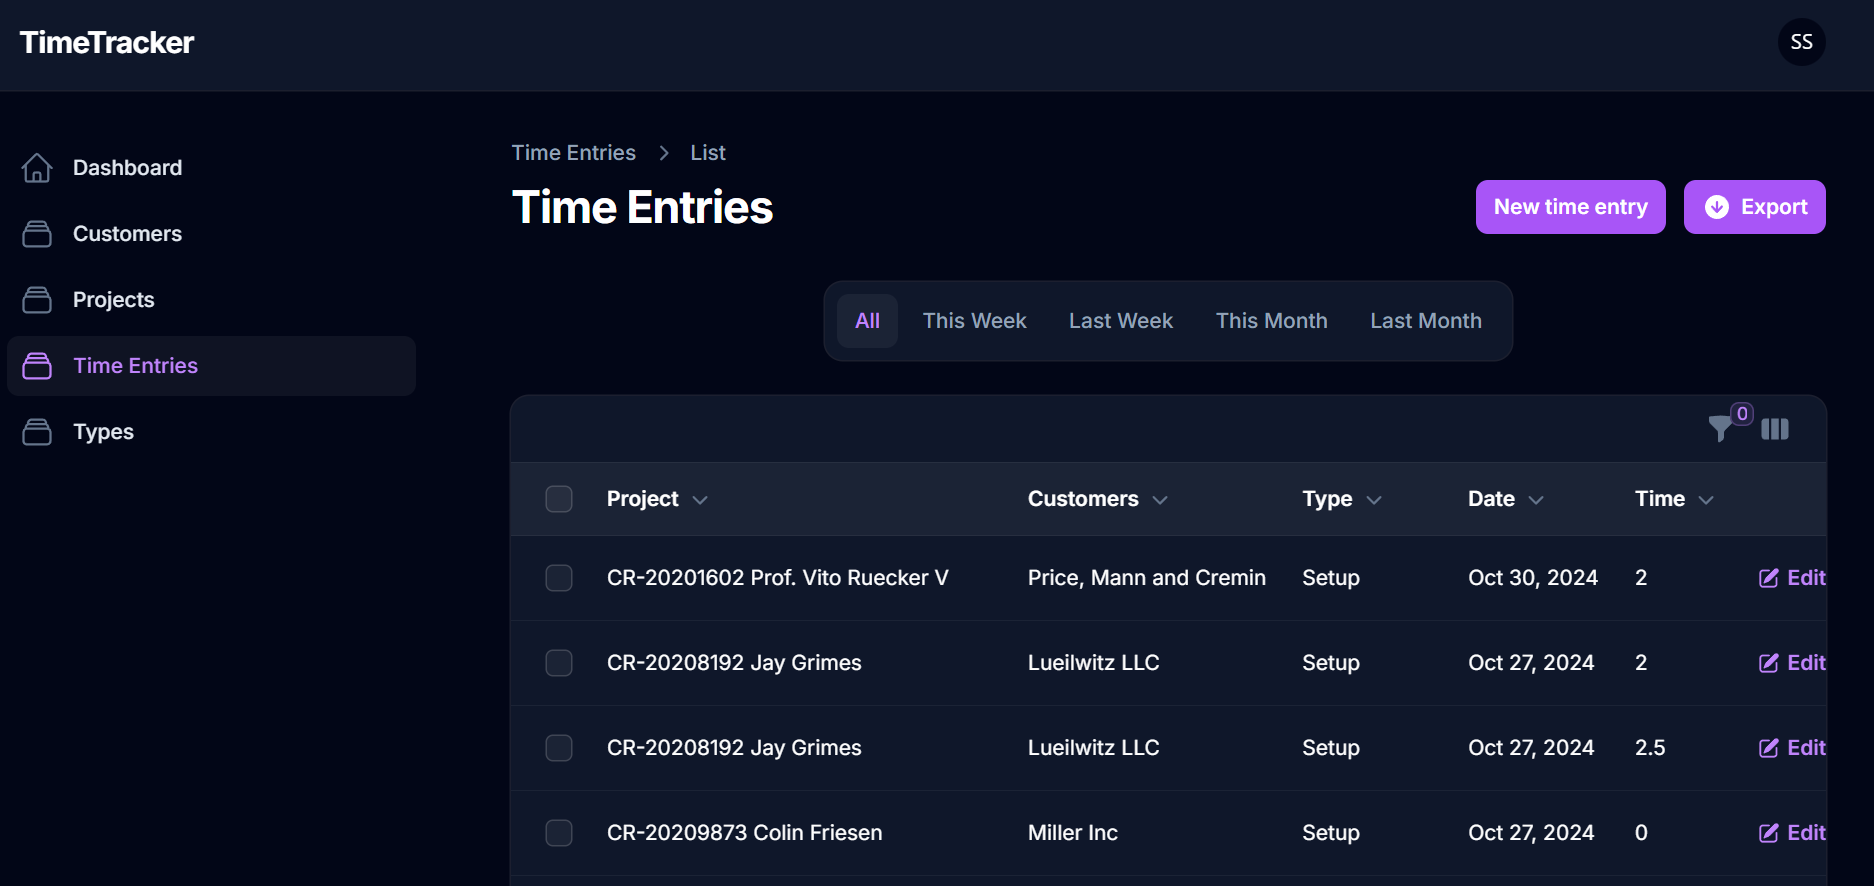The height and width of the screenshot is (886, 1874).
Task: Click the TimeTracker logo text
Action: click(x=107, y=42)
